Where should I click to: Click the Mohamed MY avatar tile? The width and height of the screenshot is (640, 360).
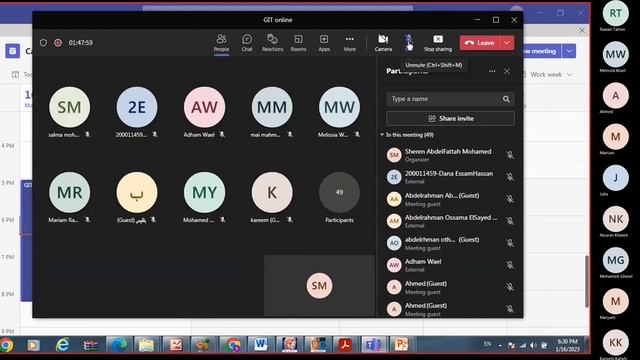click(204, 192)
